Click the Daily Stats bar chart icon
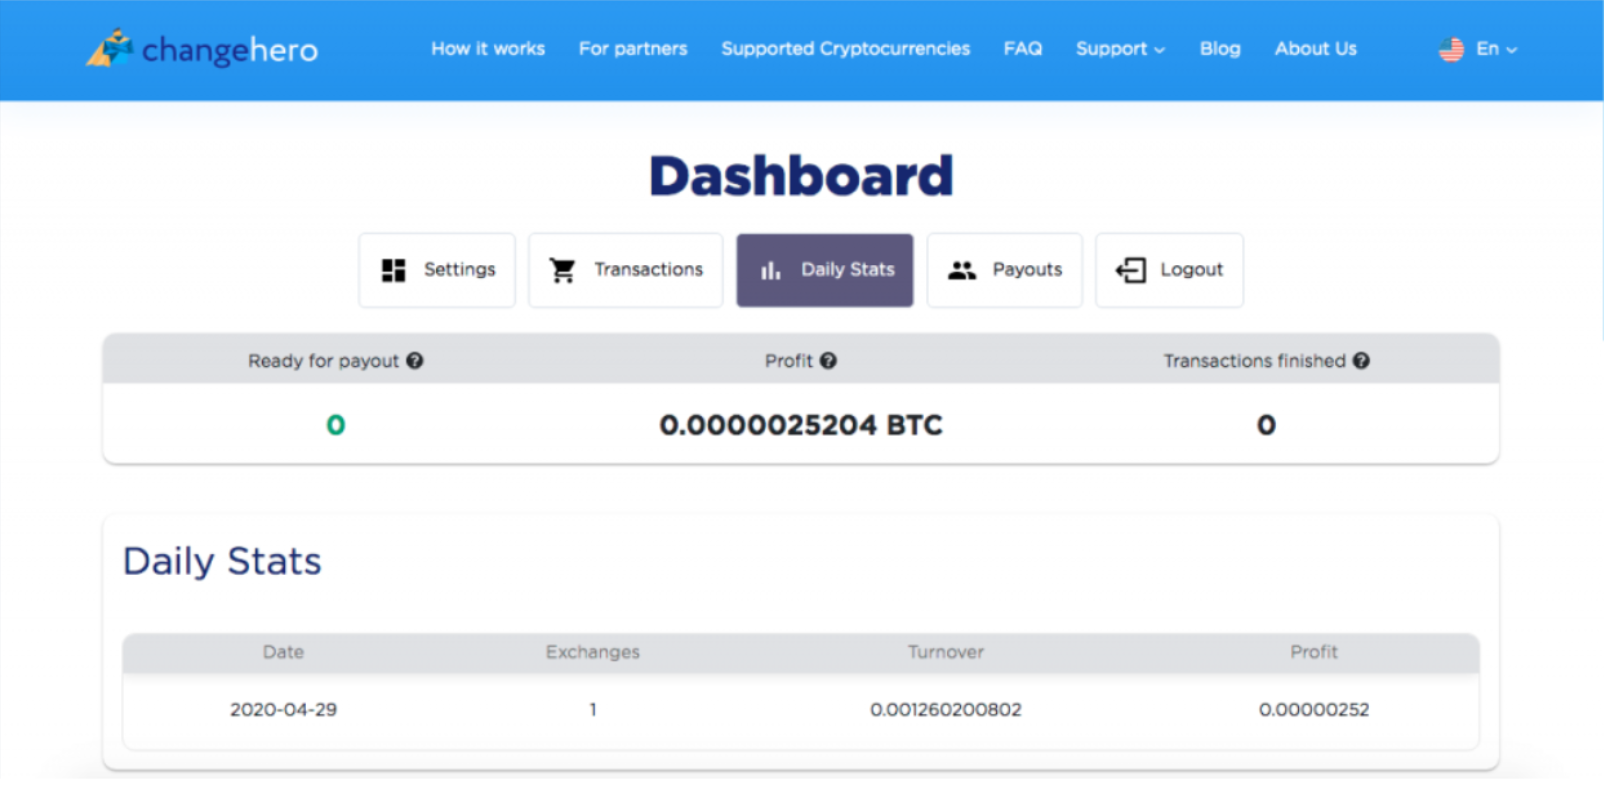The width and height of the screenshot is (1604, 794). point(770,270)
